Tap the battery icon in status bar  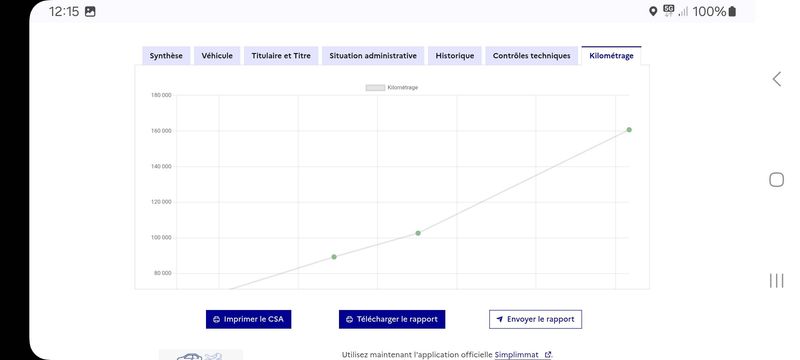tap(732, 11)
